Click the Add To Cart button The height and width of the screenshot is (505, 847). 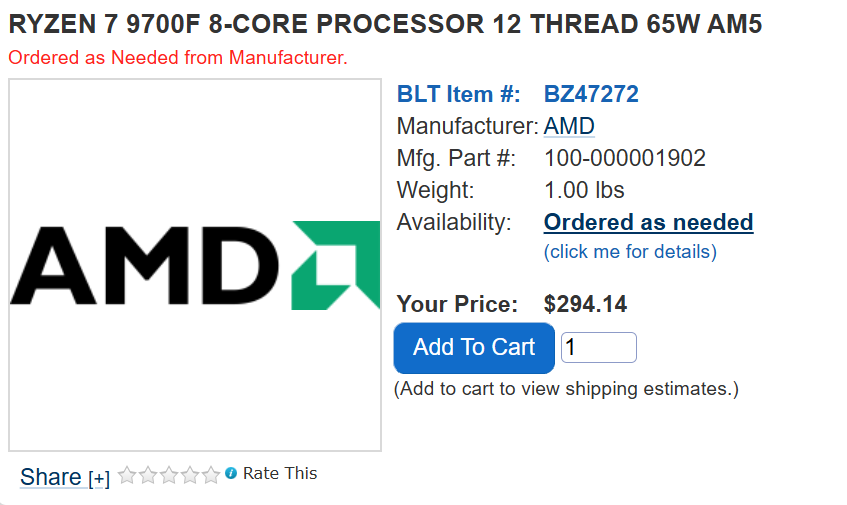474,348
